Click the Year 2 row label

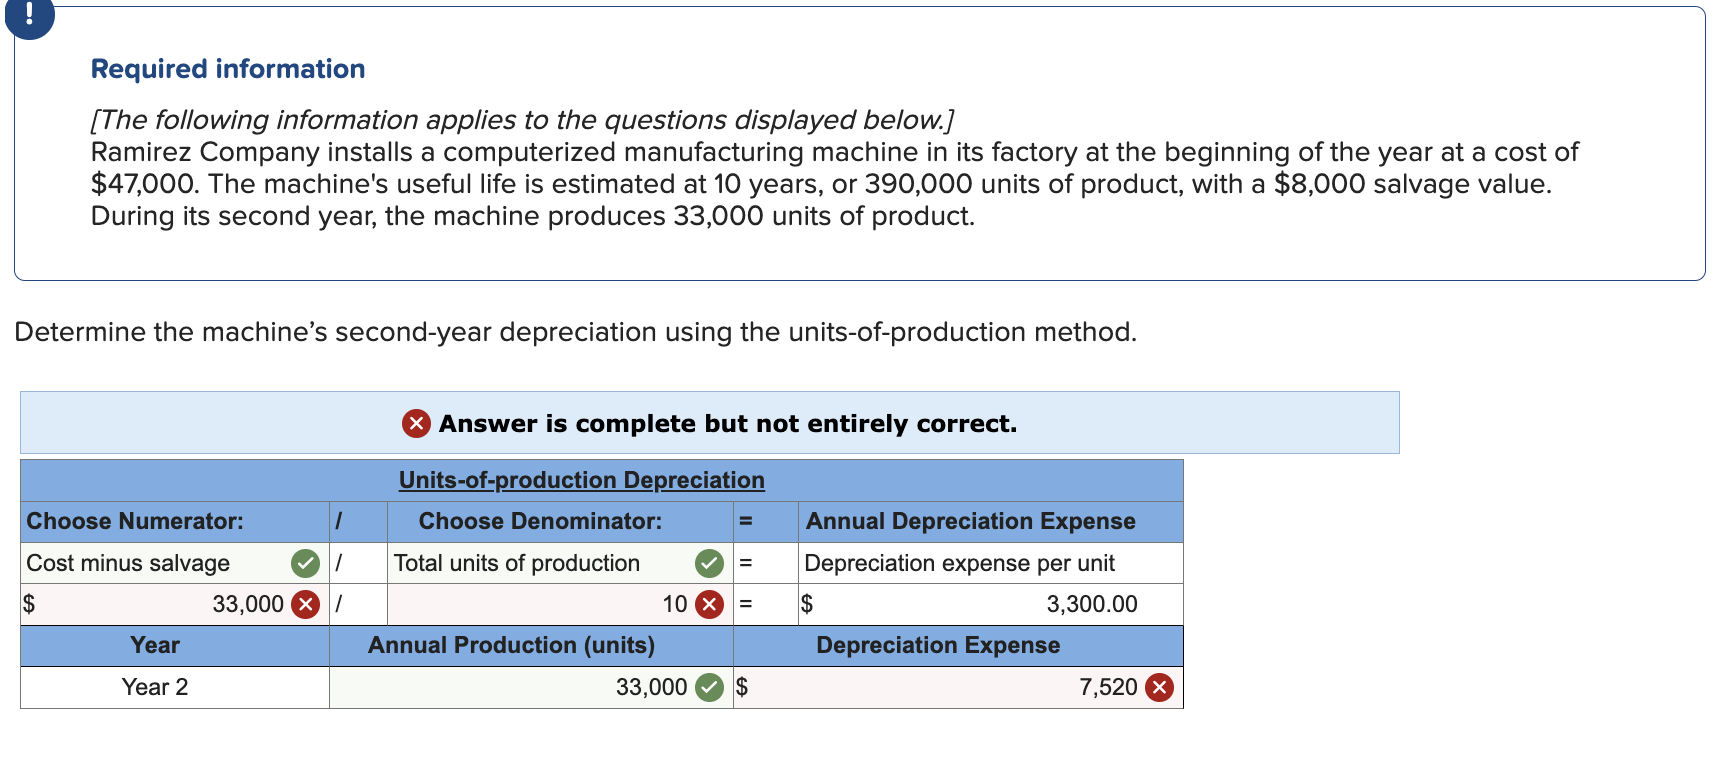tap(155, 687)
